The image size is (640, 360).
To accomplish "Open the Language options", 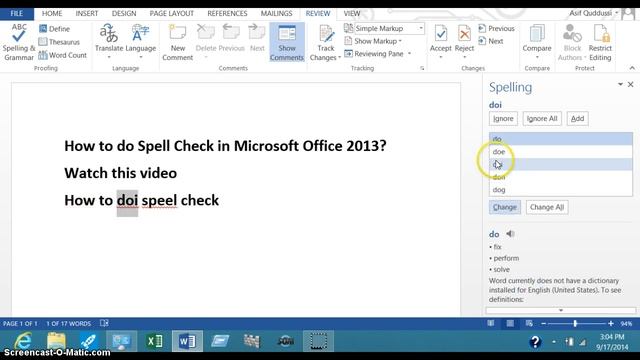I will [x=140, y=42].
